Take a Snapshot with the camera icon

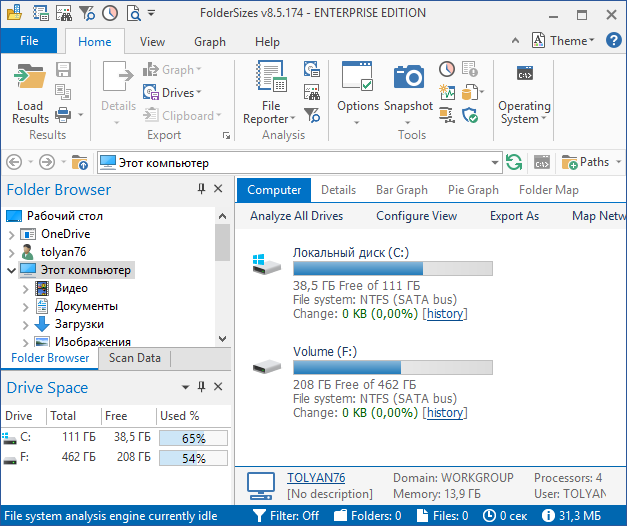pos(408,77)
